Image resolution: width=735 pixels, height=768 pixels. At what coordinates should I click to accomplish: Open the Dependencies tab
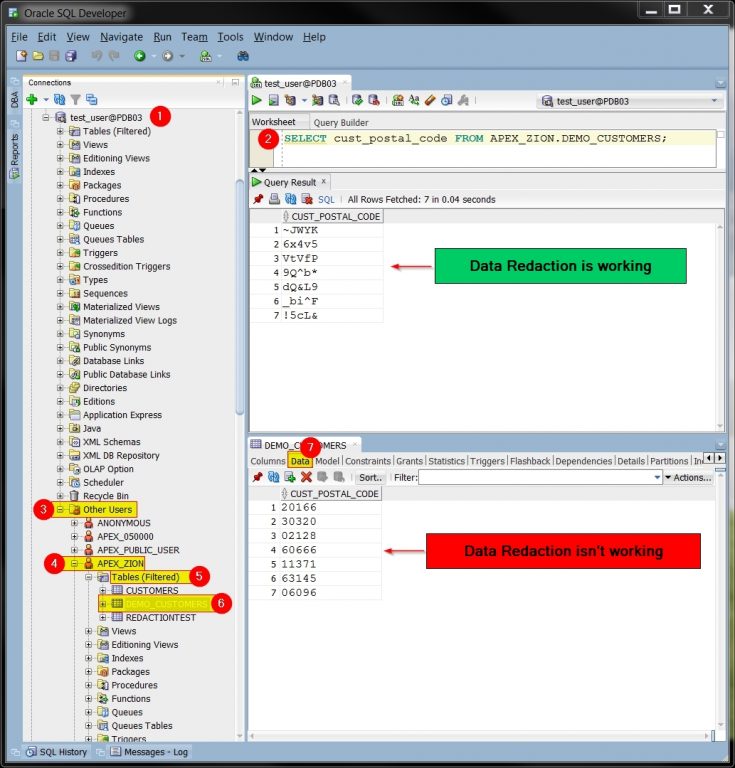tap(584, 461)
